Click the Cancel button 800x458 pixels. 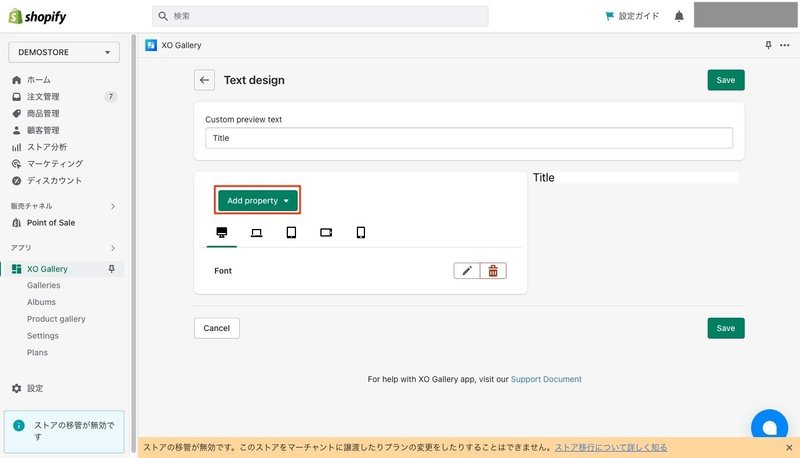tap(216, 328)
